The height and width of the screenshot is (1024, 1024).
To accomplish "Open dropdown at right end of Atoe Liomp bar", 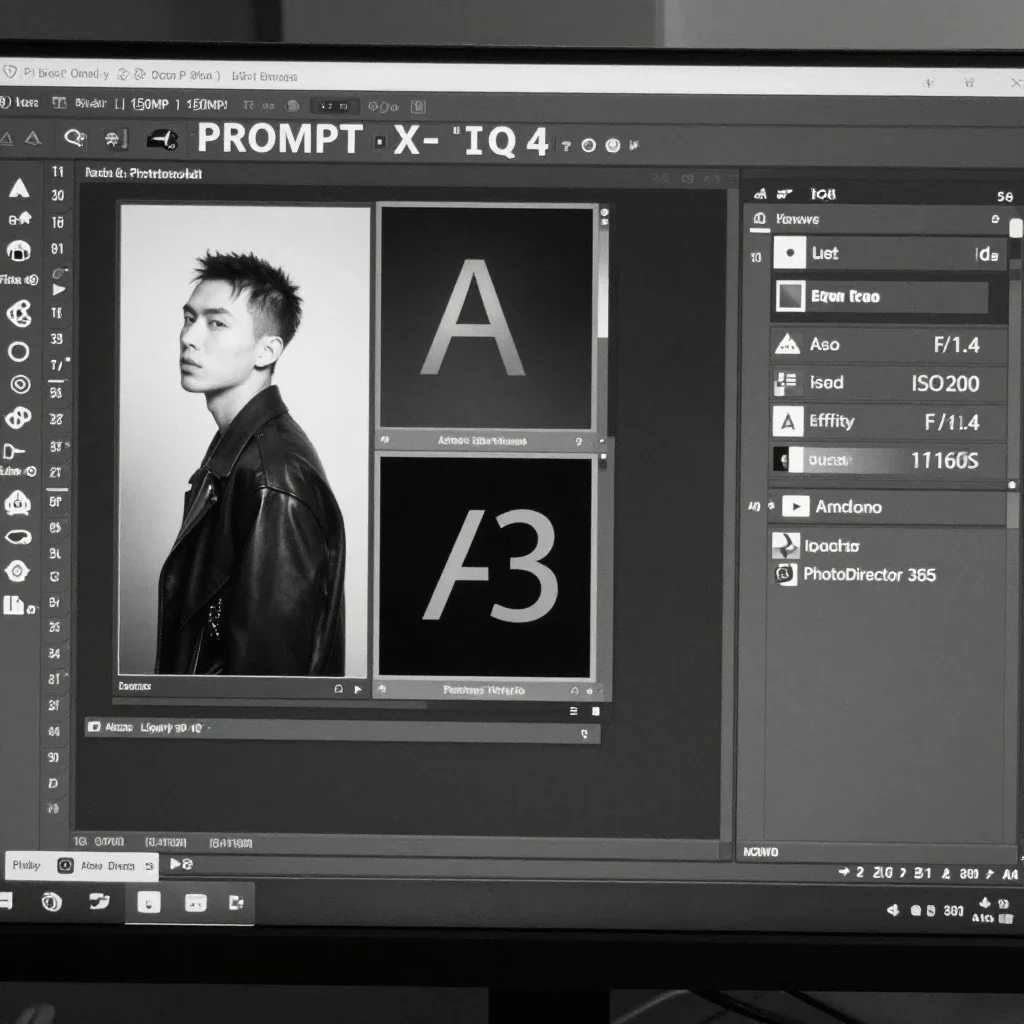I will coord(584,734).
